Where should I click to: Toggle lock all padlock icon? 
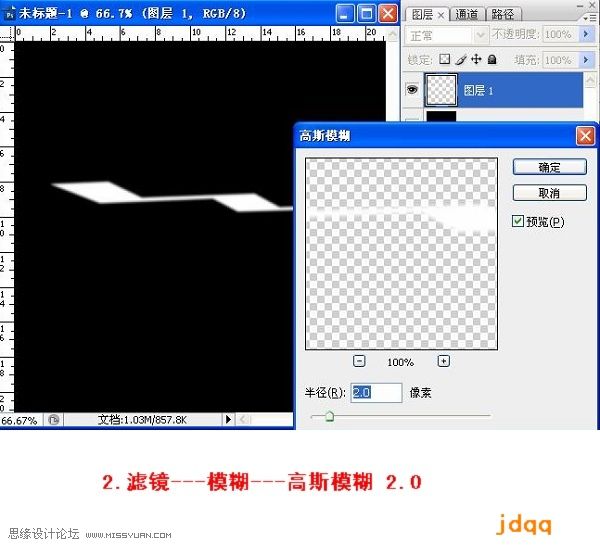(x=492, y=59)
